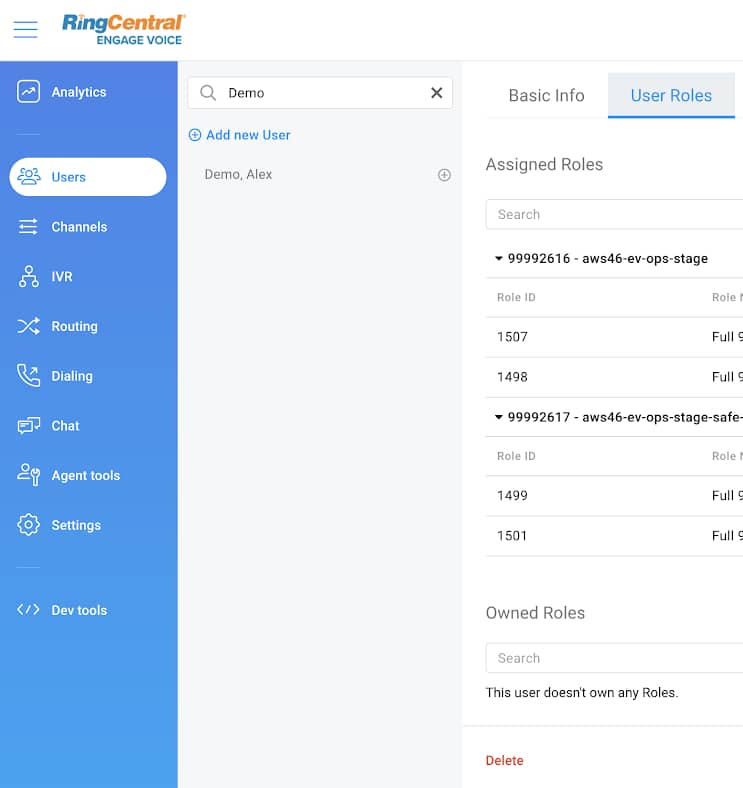Open the Settings menu label
The height and width of the screenshot is (788, 743).
[76, 525]
